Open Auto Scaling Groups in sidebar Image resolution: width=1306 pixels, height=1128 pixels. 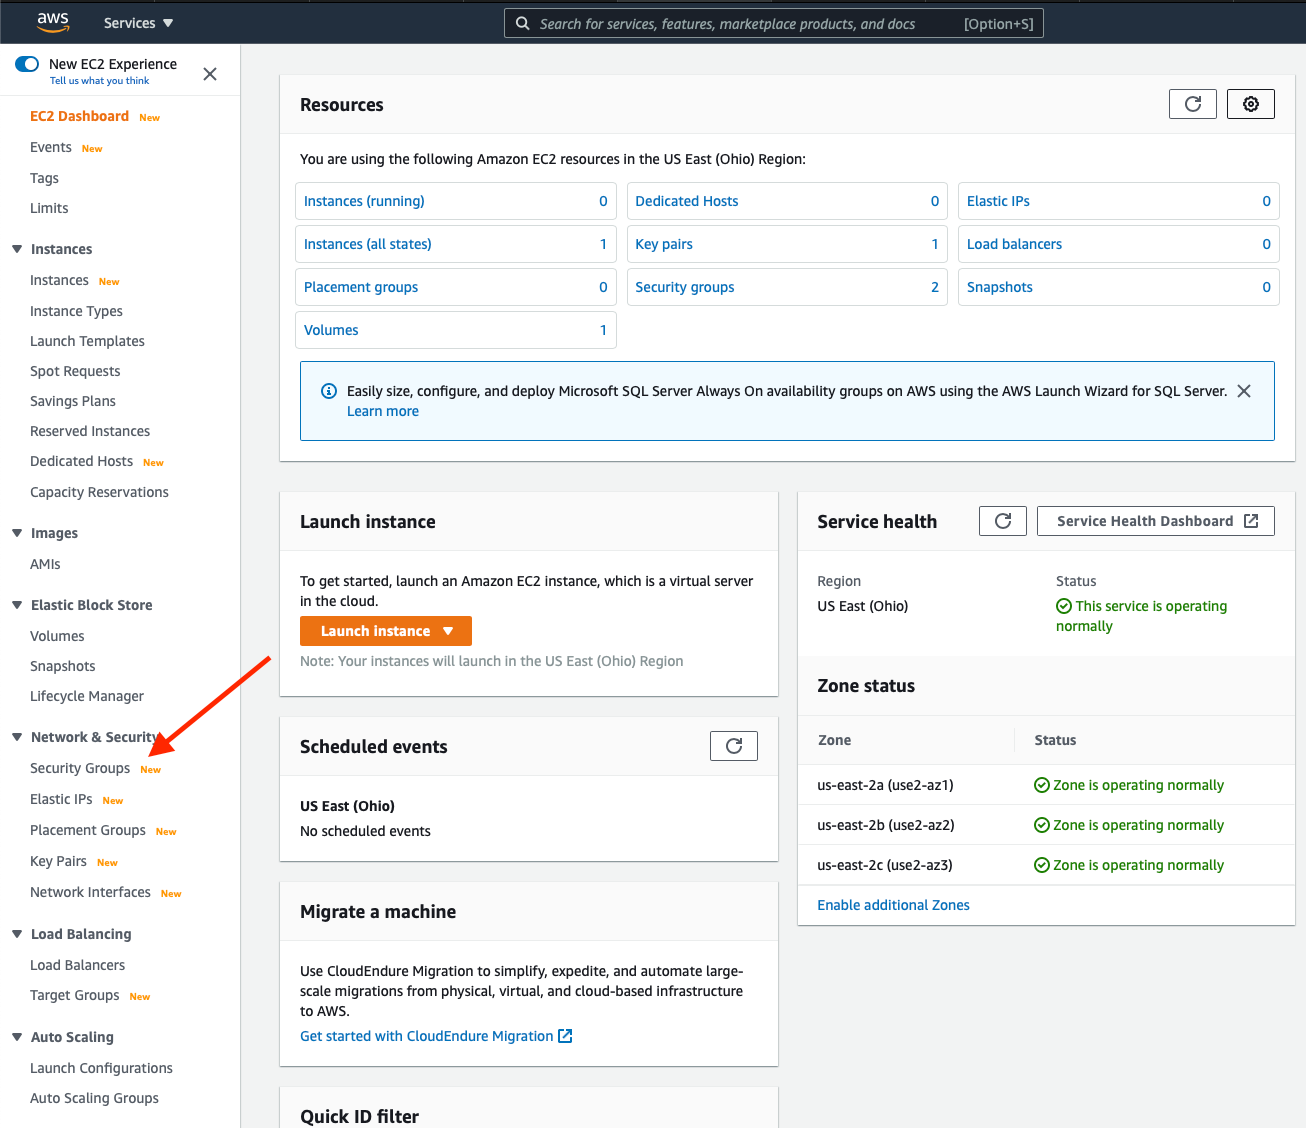point(94,1098)
